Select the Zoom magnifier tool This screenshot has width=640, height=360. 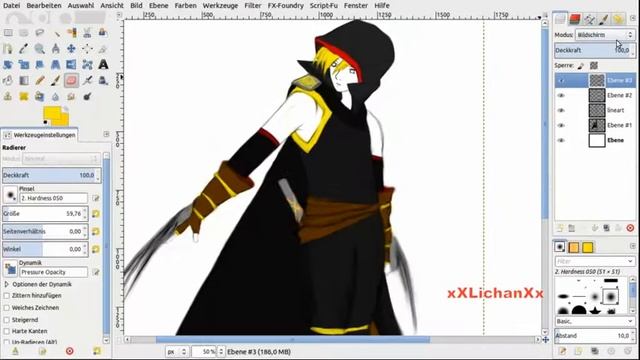40,49
